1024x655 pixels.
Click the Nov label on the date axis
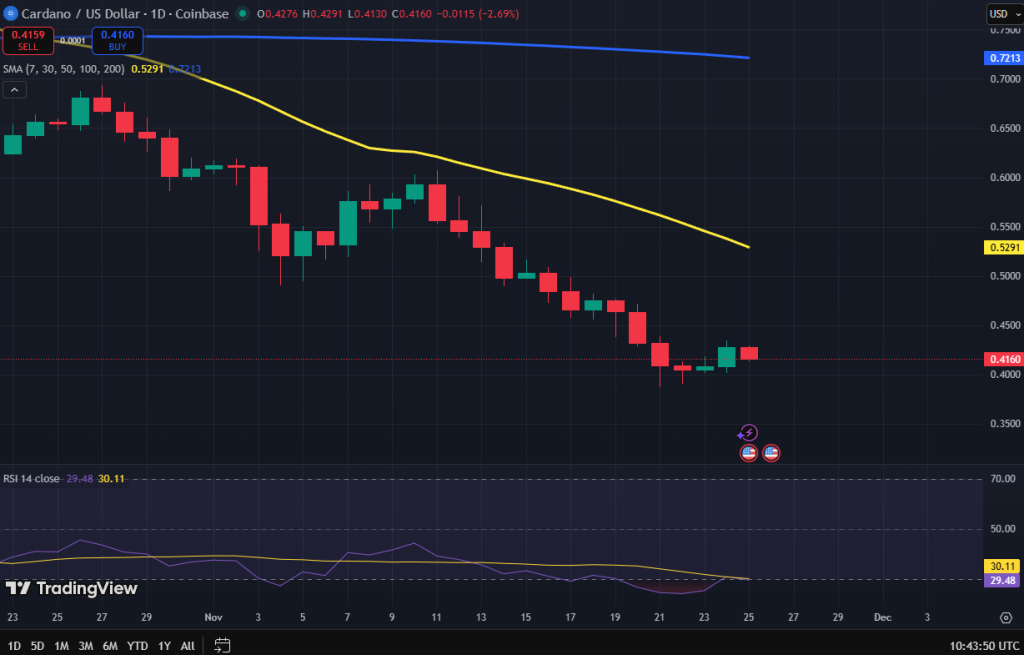(214, 617)
